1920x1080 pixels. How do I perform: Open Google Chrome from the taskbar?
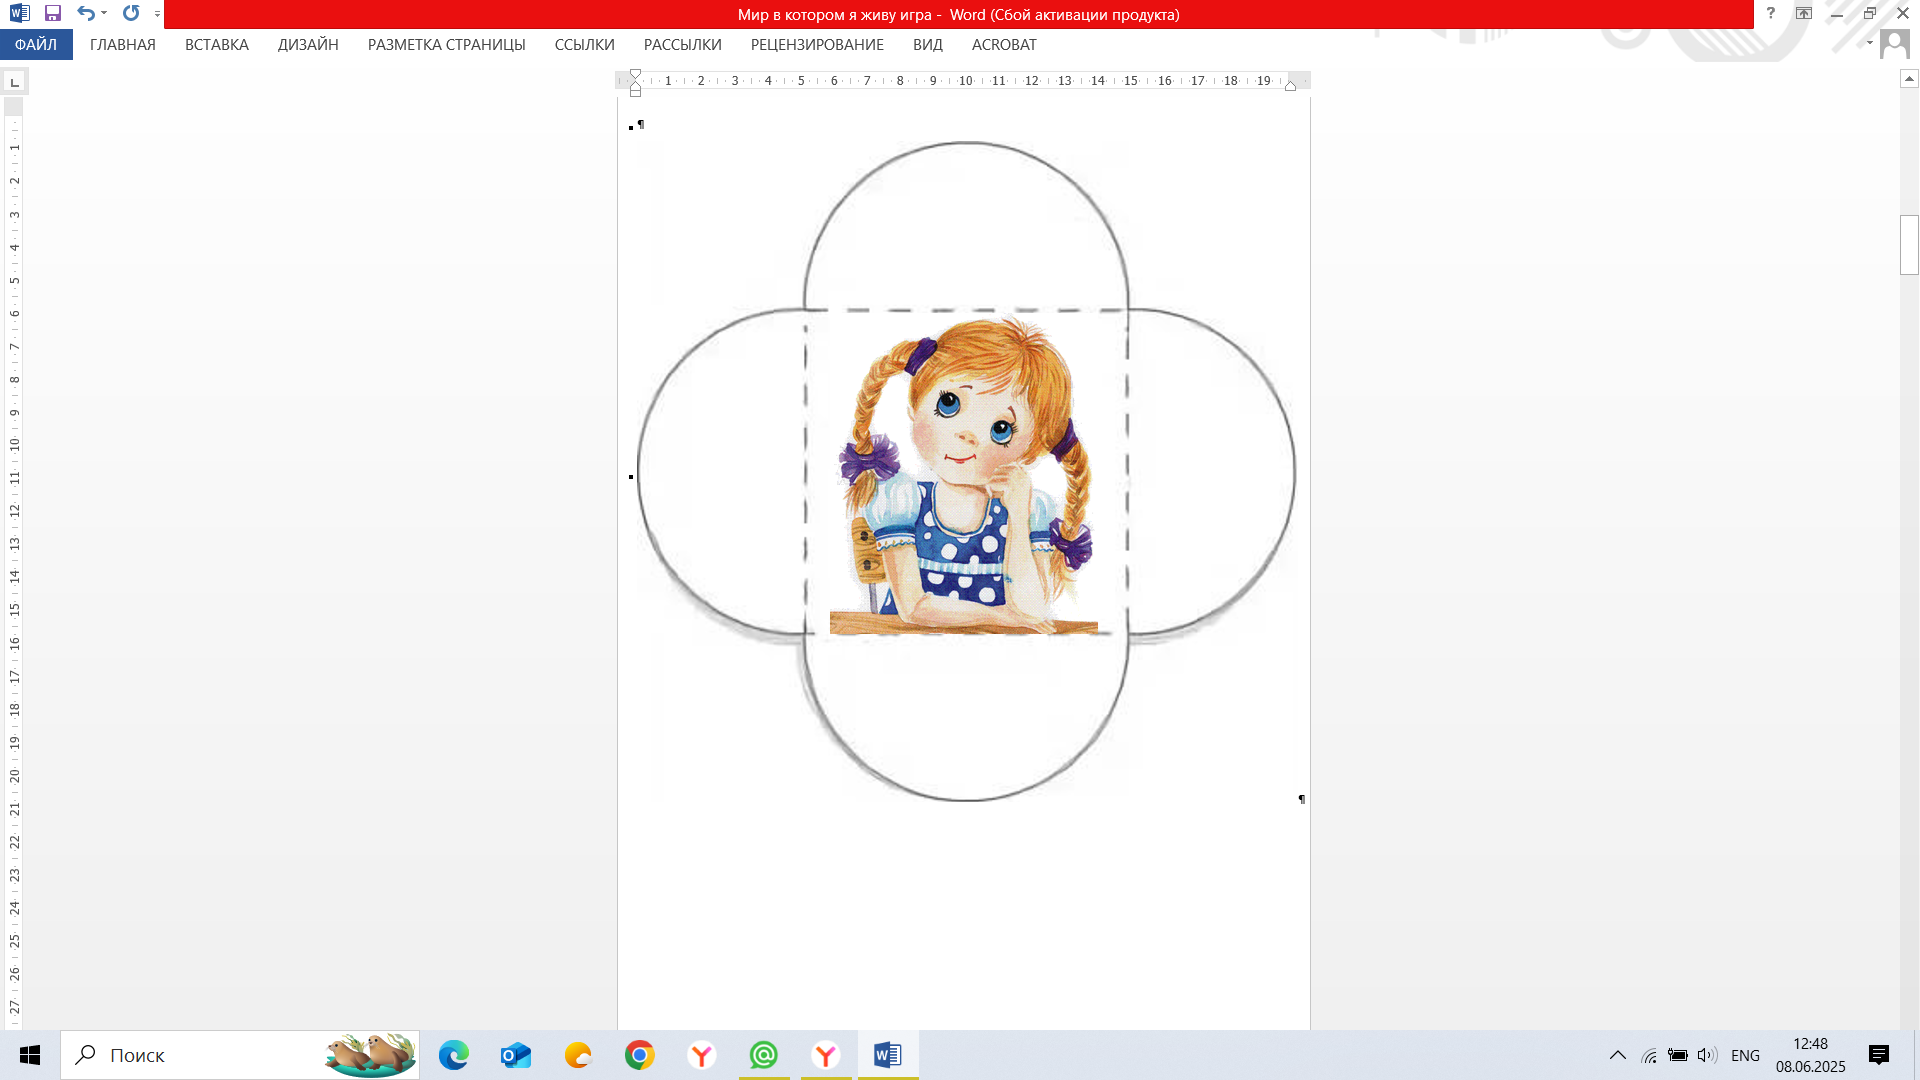[x=640, y=1055]
